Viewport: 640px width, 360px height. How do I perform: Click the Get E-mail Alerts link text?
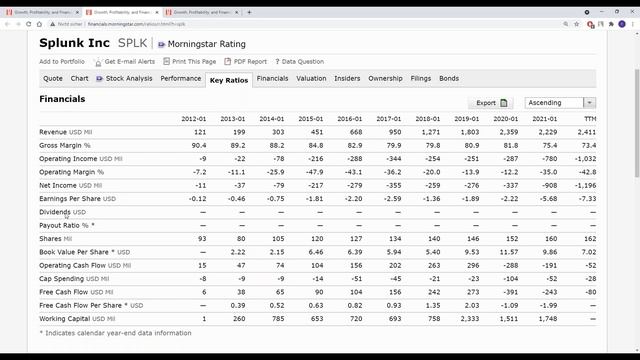point(130,62)
